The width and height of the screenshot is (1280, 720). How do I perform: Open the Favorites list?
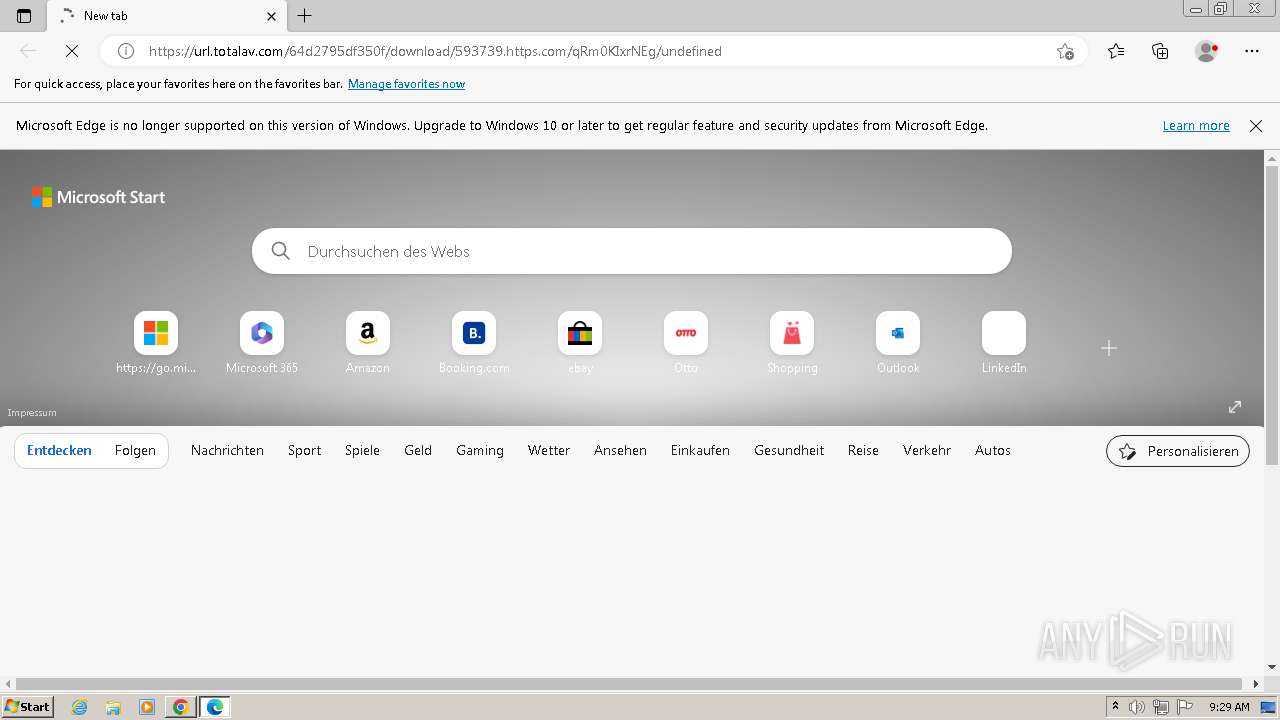pos(1116,51)
